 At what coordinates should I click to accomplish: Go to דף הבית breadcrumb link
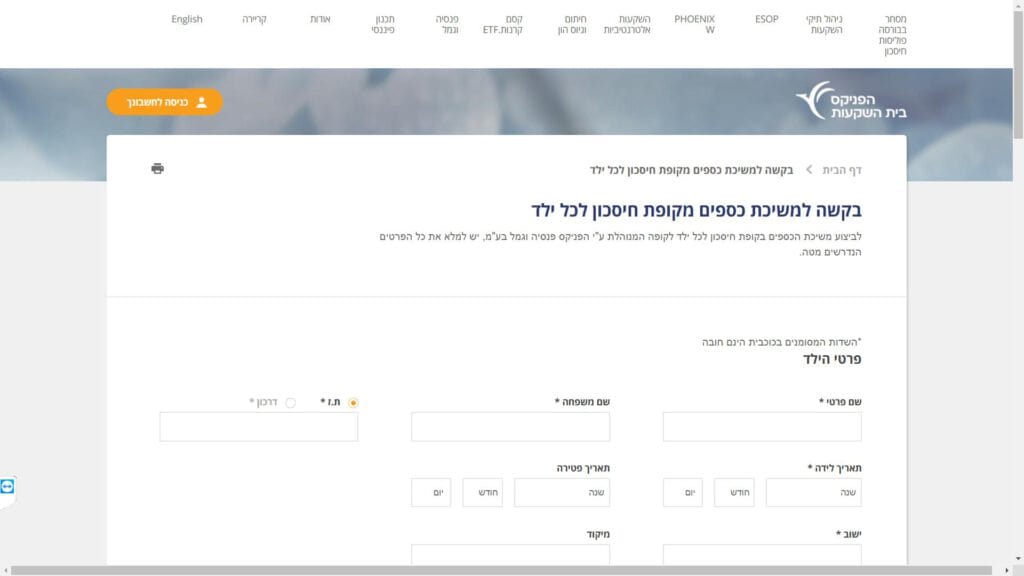pos(841,170)
